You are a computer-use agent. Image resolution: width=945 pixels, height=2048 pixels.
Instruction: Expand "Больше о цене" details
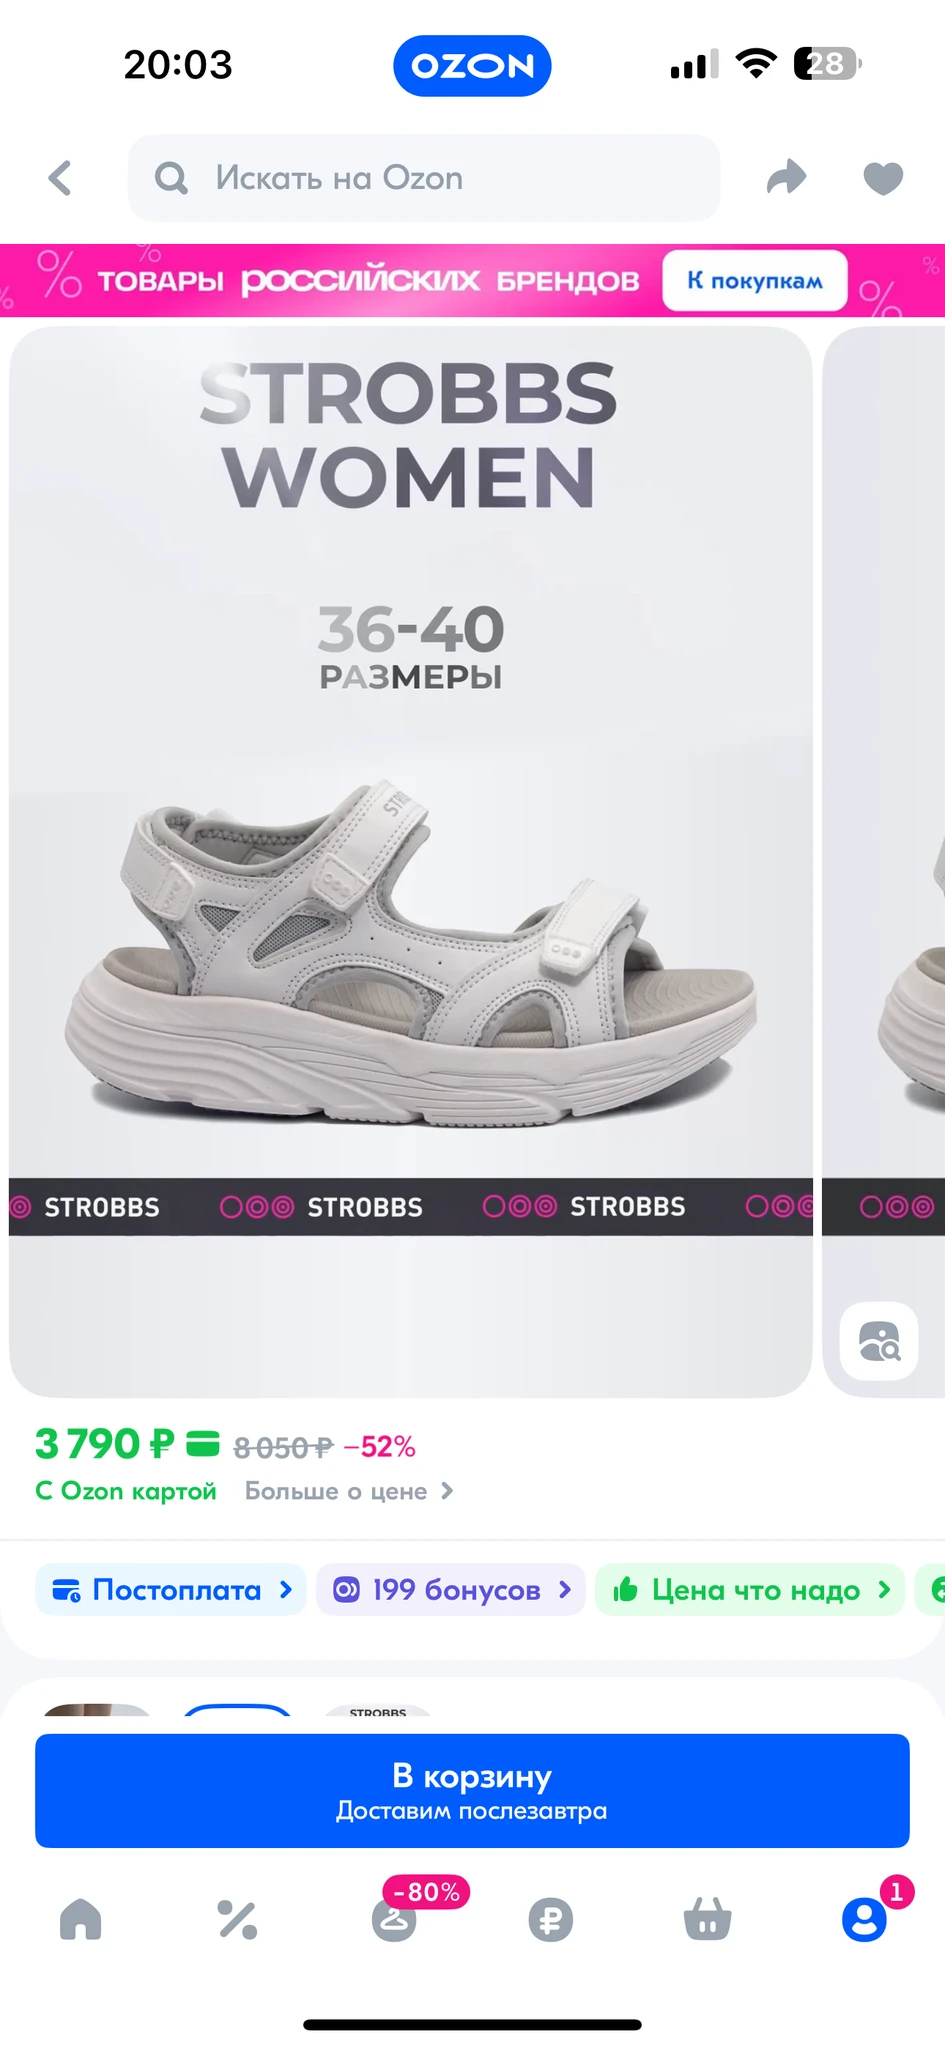tap(349, 1491)
